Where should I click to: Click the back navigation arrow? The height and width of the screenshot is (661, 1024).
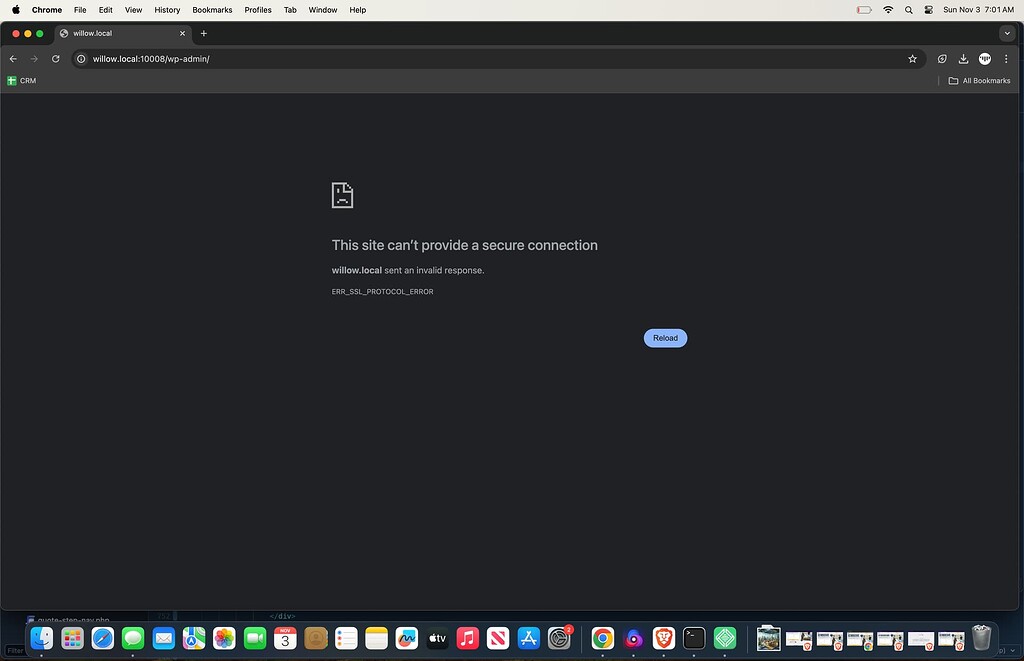(13, 59)
